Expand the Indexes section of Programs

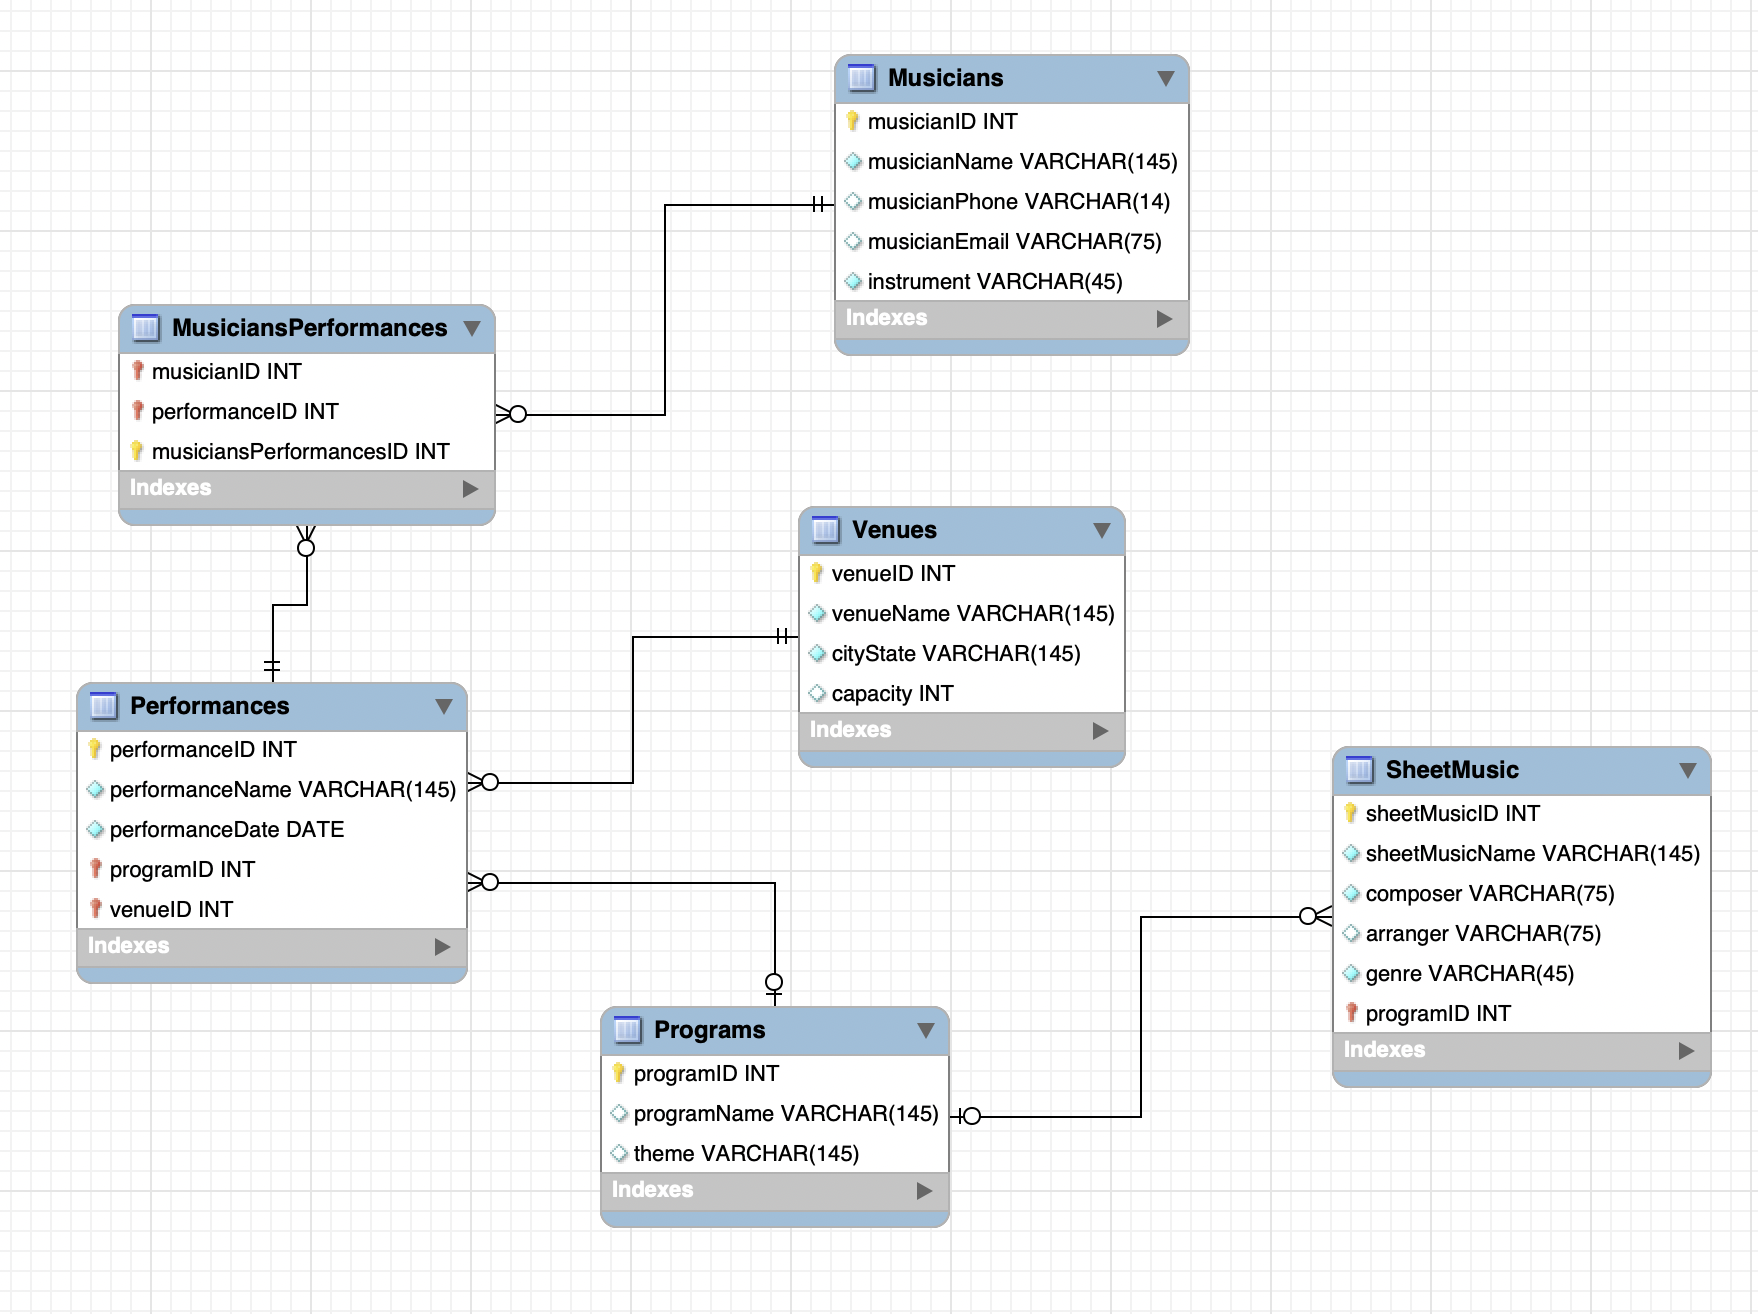pyautogui.click(x=924, y=1191)
